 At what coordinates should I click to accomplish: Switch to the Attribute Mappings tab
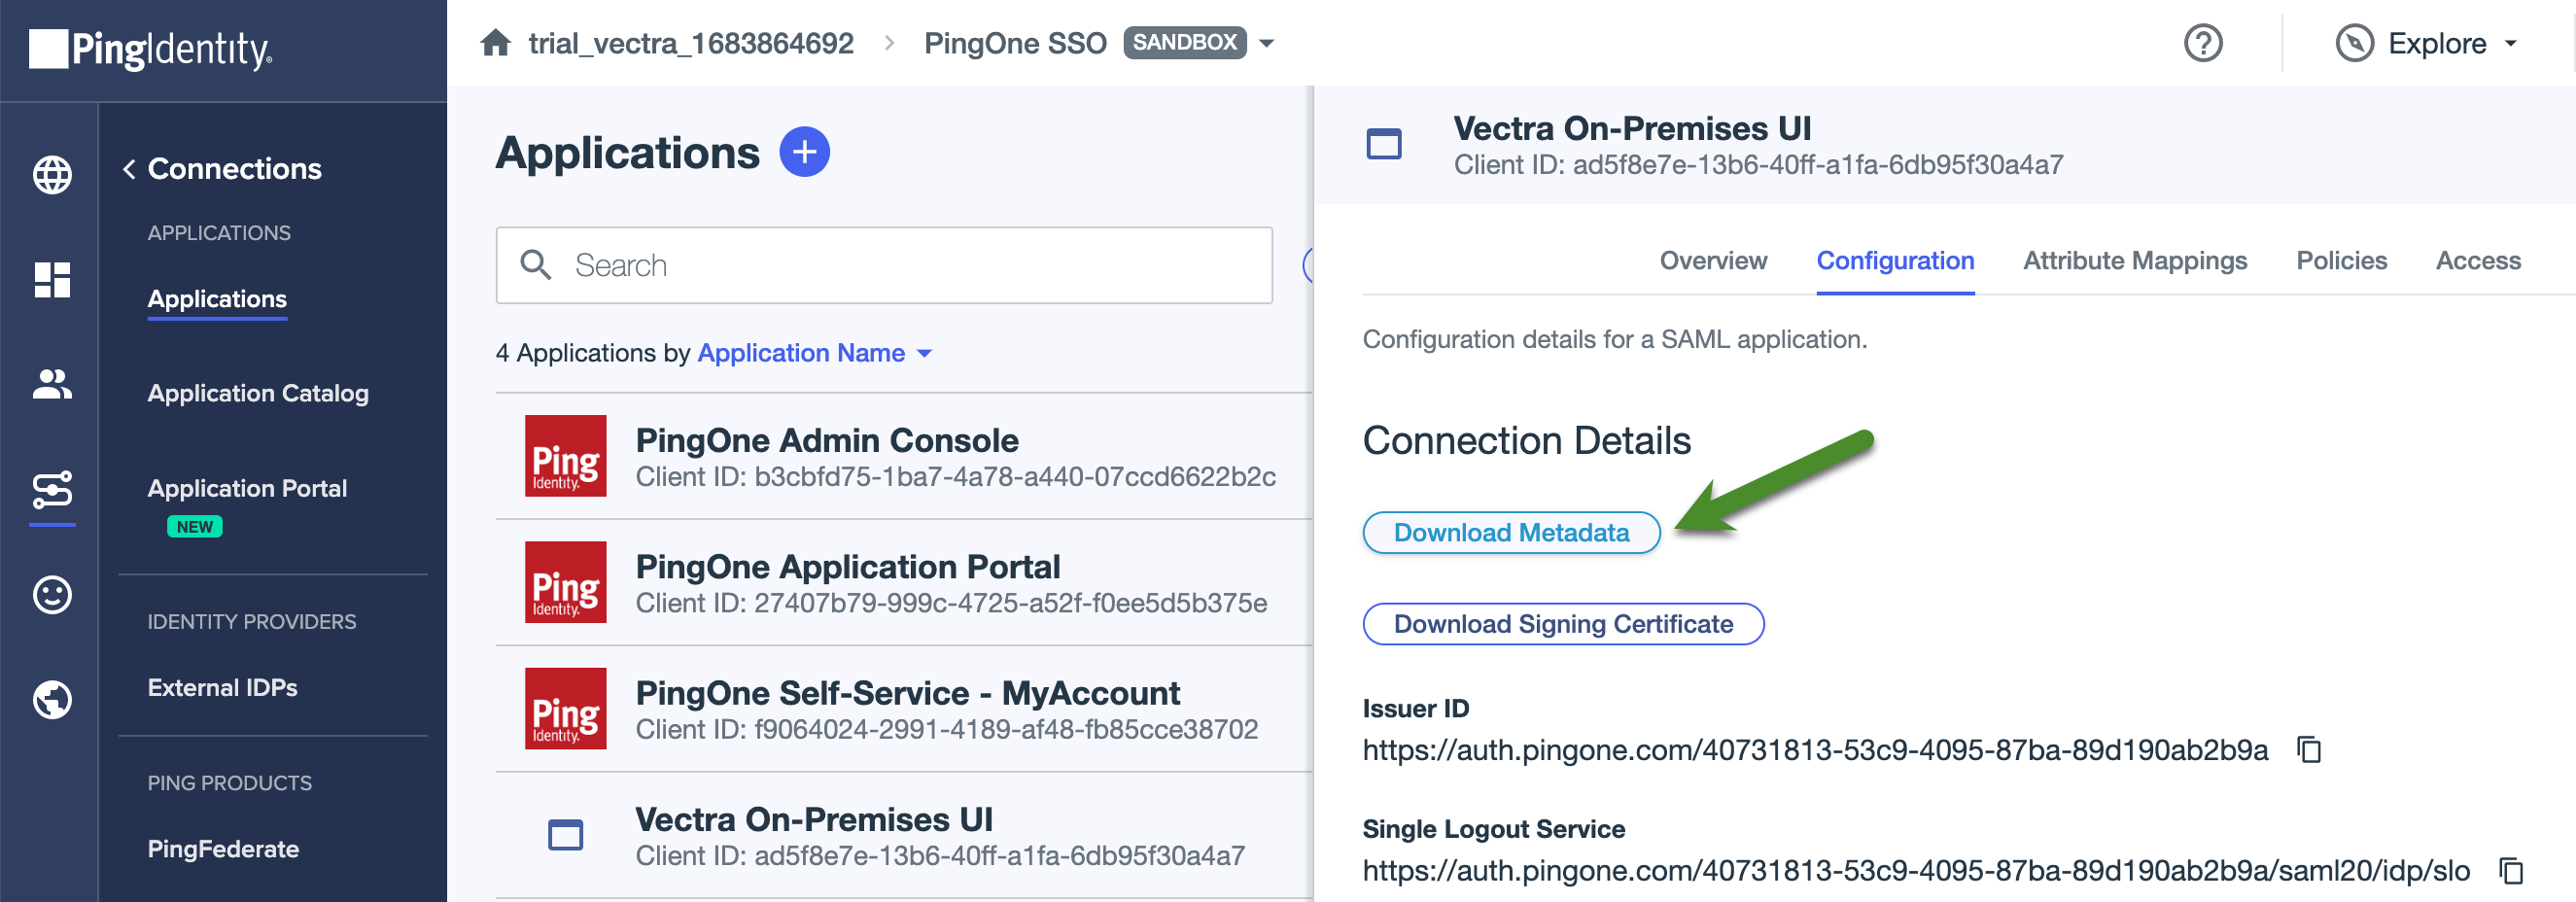pyautogui.click(x=2136, y=261)
